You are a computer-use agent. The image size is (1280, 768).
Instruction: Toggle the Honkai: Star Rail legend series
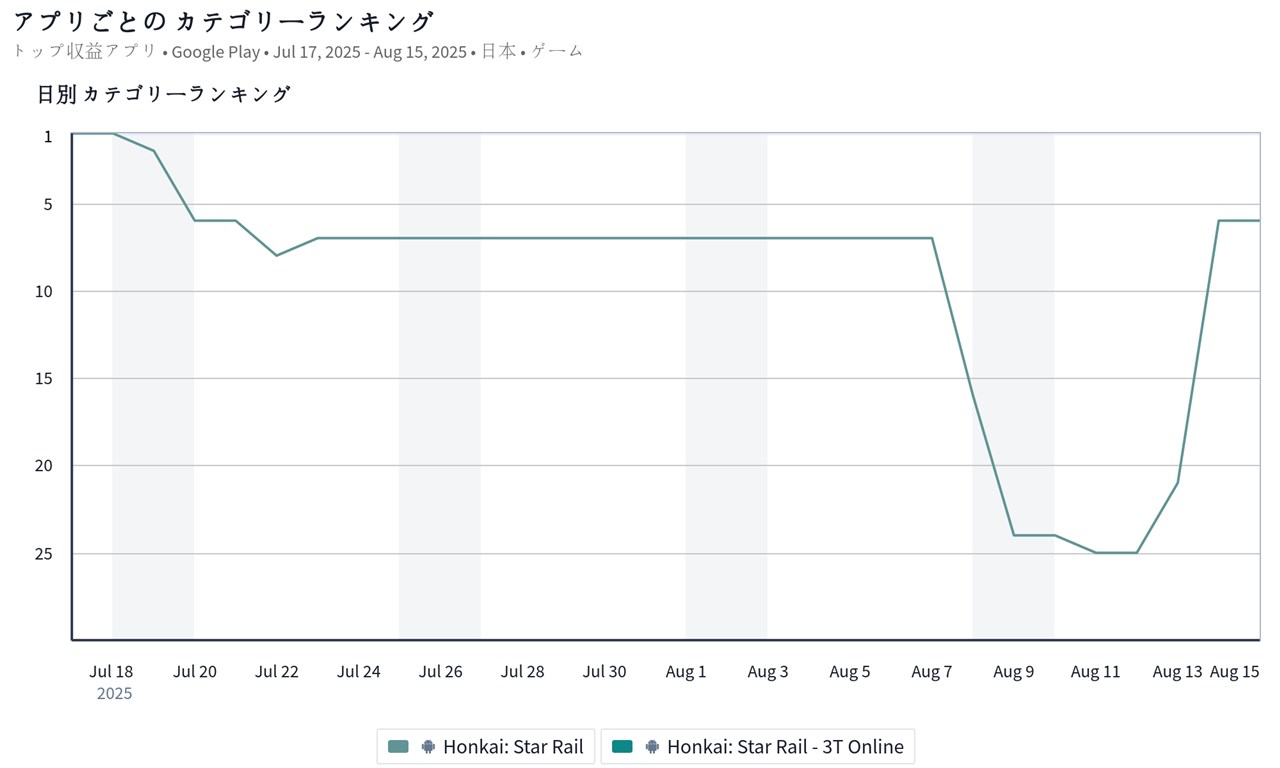[x=513, y=746]
